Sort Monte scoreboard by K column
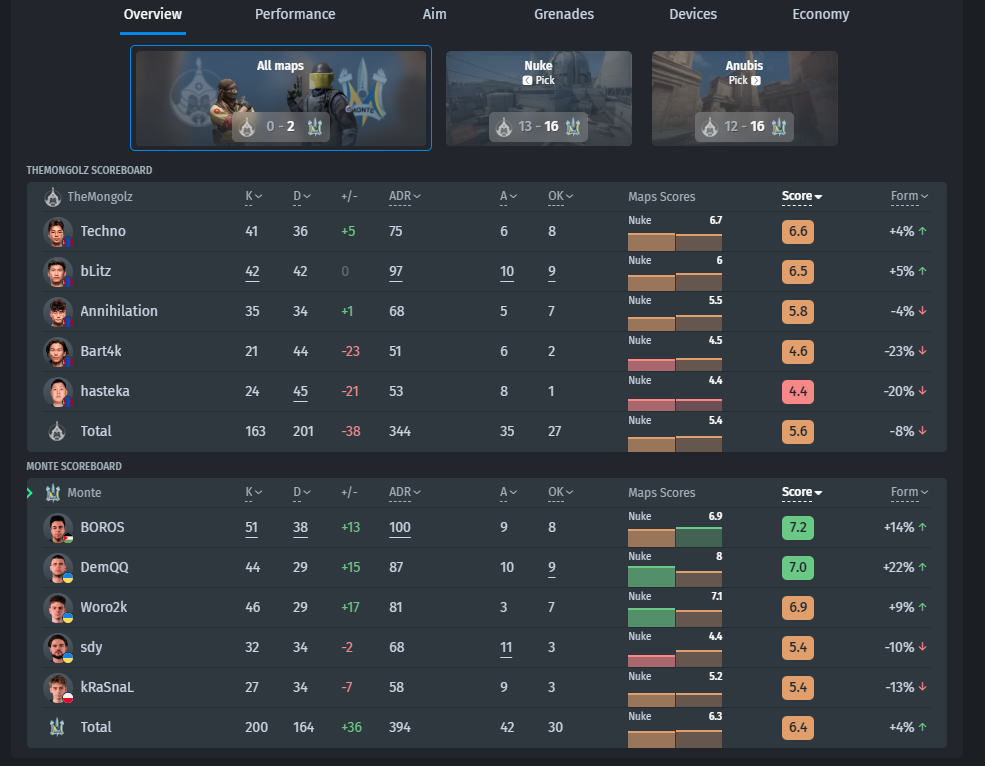The height and width of the screenshot is (766, 985). (253, 493)
